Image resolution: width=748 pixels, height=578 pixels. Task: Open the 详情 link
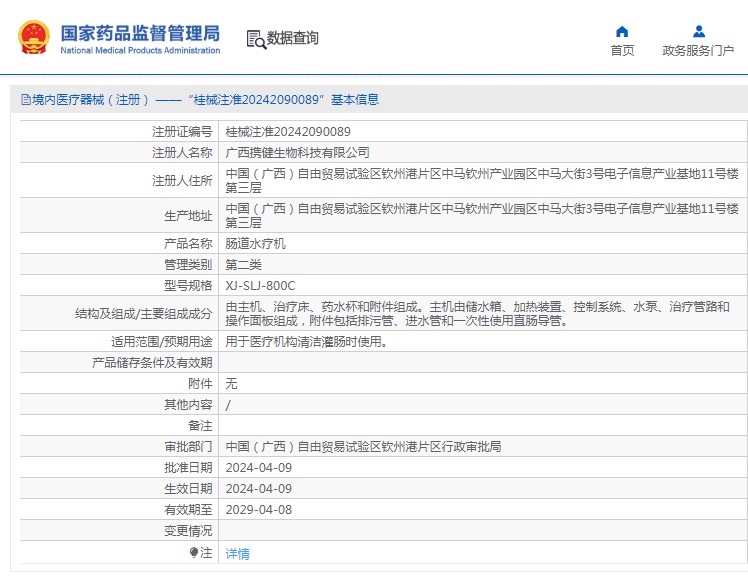pos(238,553)
